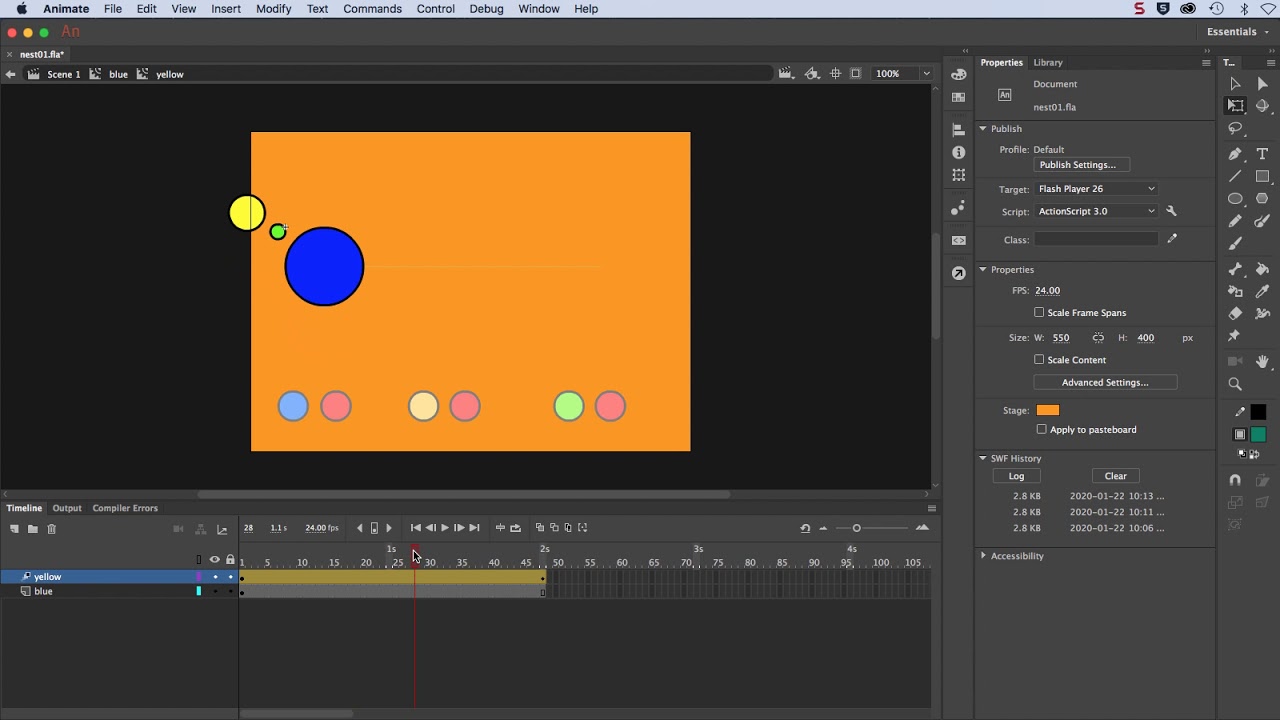Select the Pen tool
This screenshot has height=720, width=1280.
(x=1235, y=154)
